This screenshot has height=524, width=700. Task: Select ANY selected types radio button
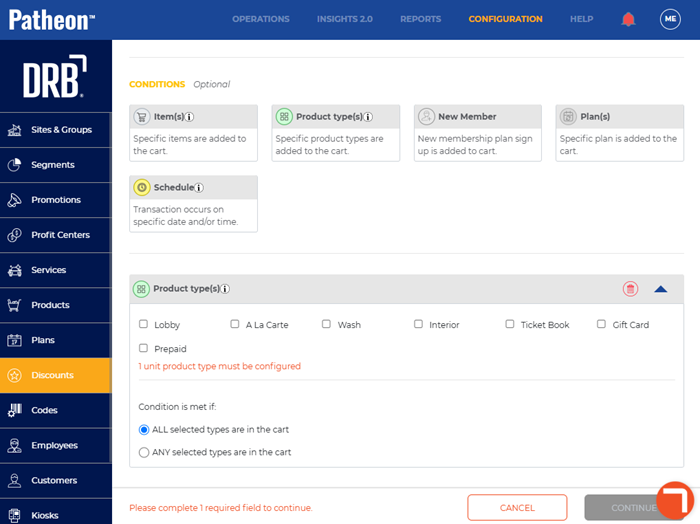point(144,453)
